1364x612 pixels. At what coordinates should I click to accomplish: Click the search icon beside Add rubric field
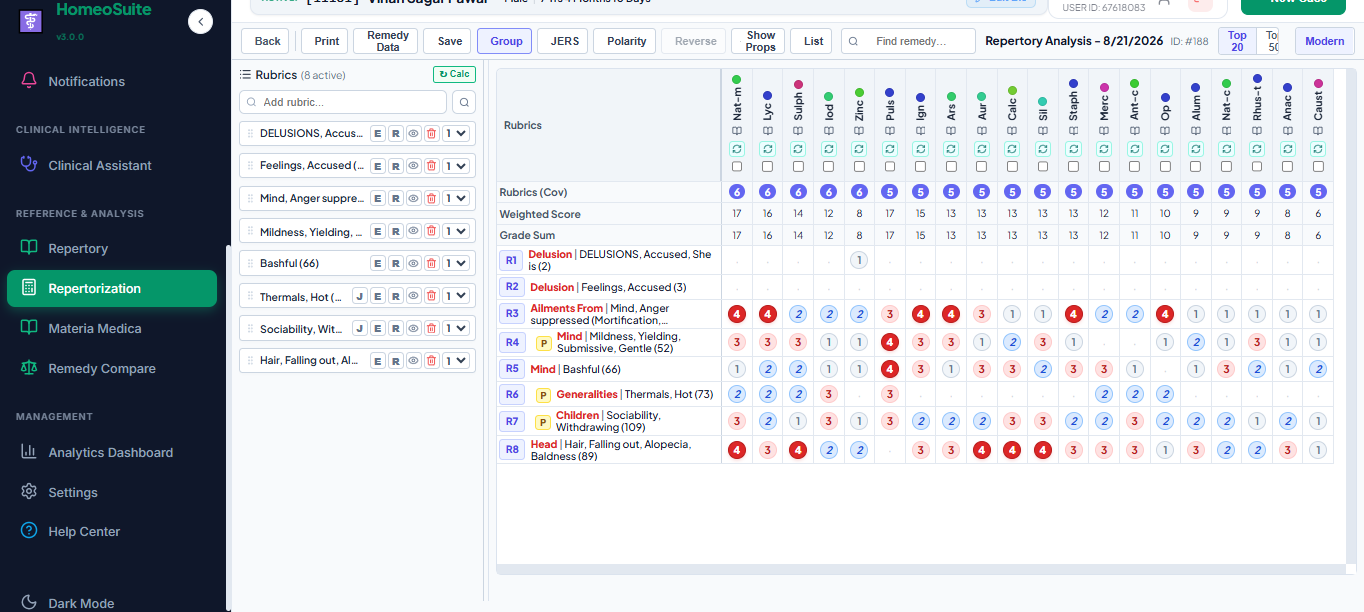464,102
